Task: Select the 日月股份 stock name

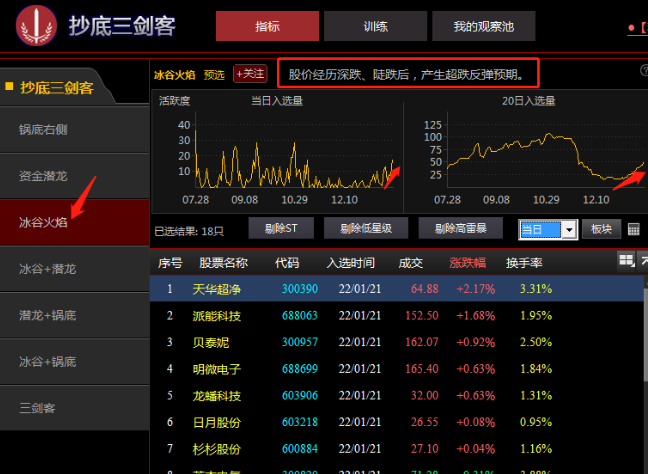Action: point(217,422)
